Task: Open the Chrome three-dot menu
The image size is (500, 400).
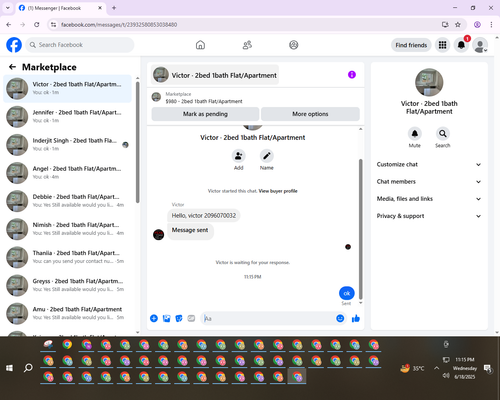Action: (491, 25)
